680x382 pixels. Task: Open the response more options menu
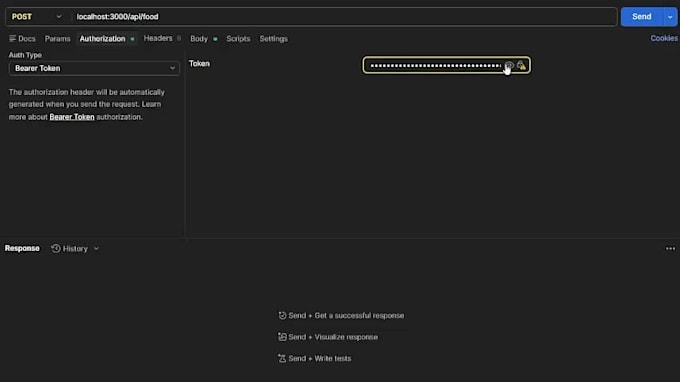670,248
